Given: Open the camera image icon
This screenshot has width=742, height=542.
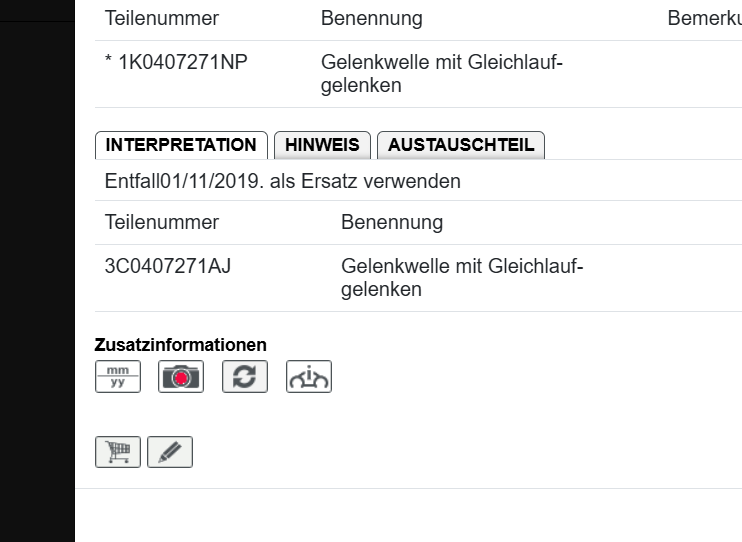Looking at the screenshot, I should point(181,377).
